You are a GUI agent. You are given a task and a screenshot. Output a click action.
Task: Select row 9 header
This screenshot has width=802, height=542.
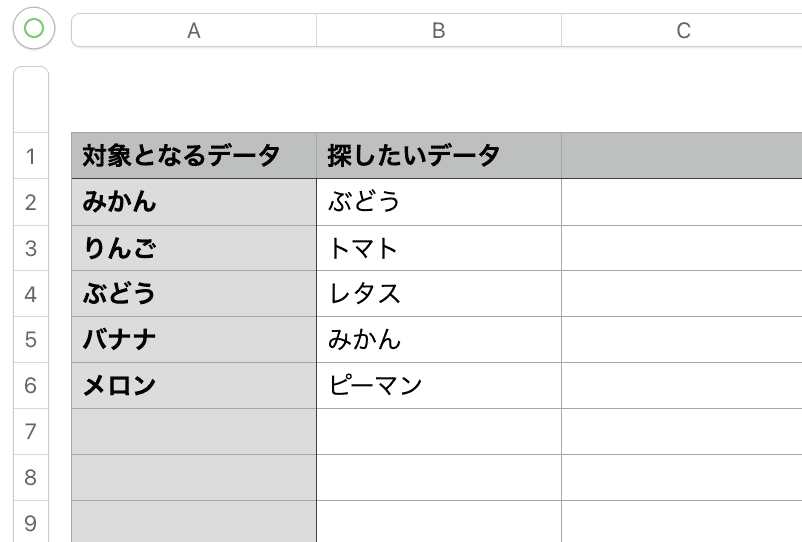31,522
